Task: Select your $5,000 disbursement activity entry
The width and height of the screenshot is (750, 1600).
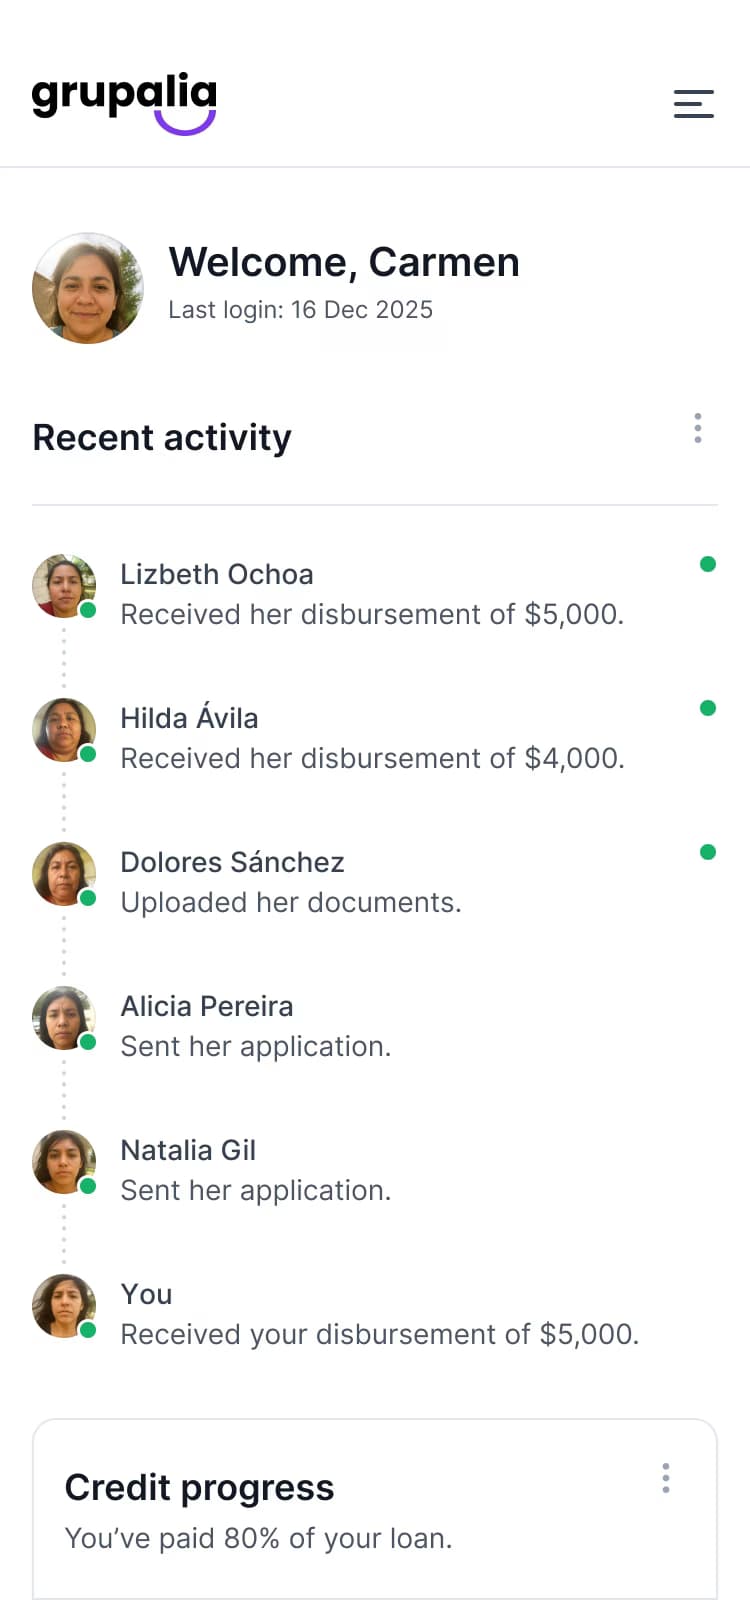Action: [379, 1334]
